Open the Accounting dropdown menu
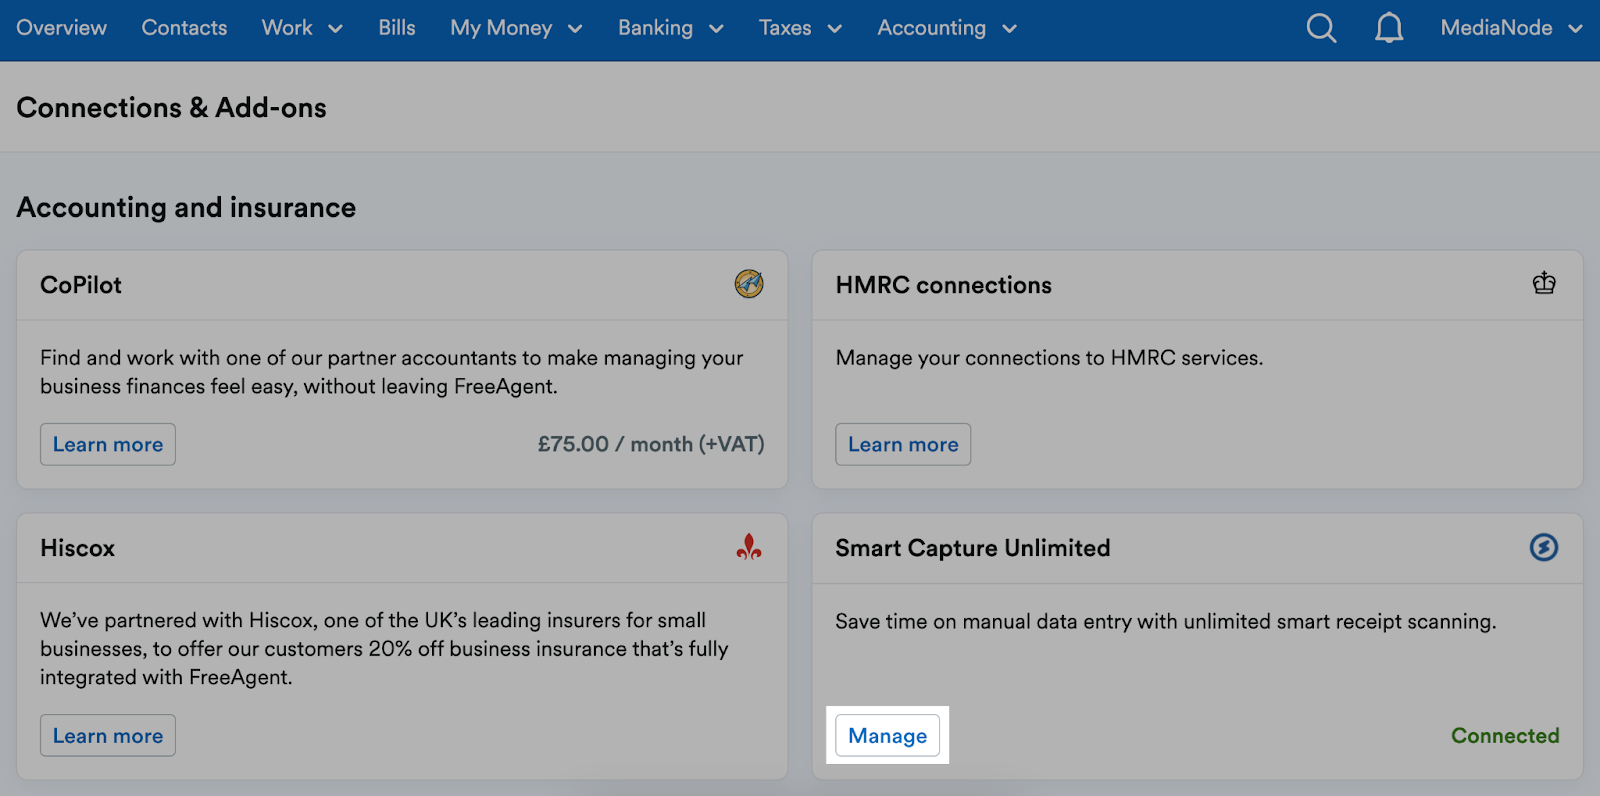 click(x=947, y=28)
